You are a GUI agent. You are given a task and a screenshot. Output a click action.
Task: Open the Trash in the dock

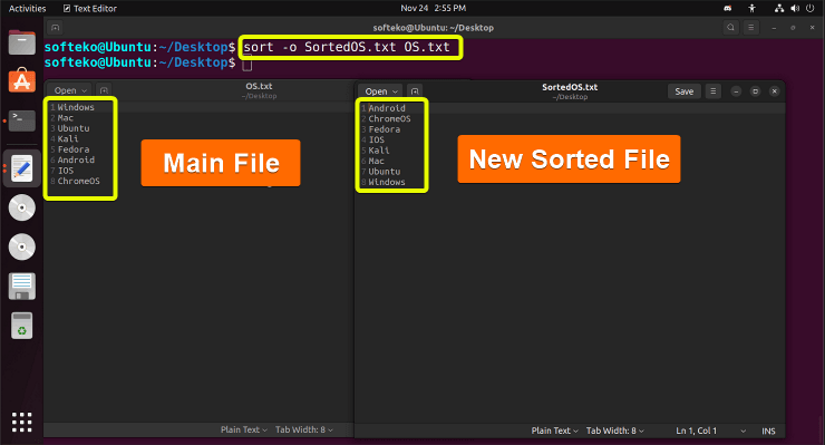pyautogui.click(x=22, y=326)
